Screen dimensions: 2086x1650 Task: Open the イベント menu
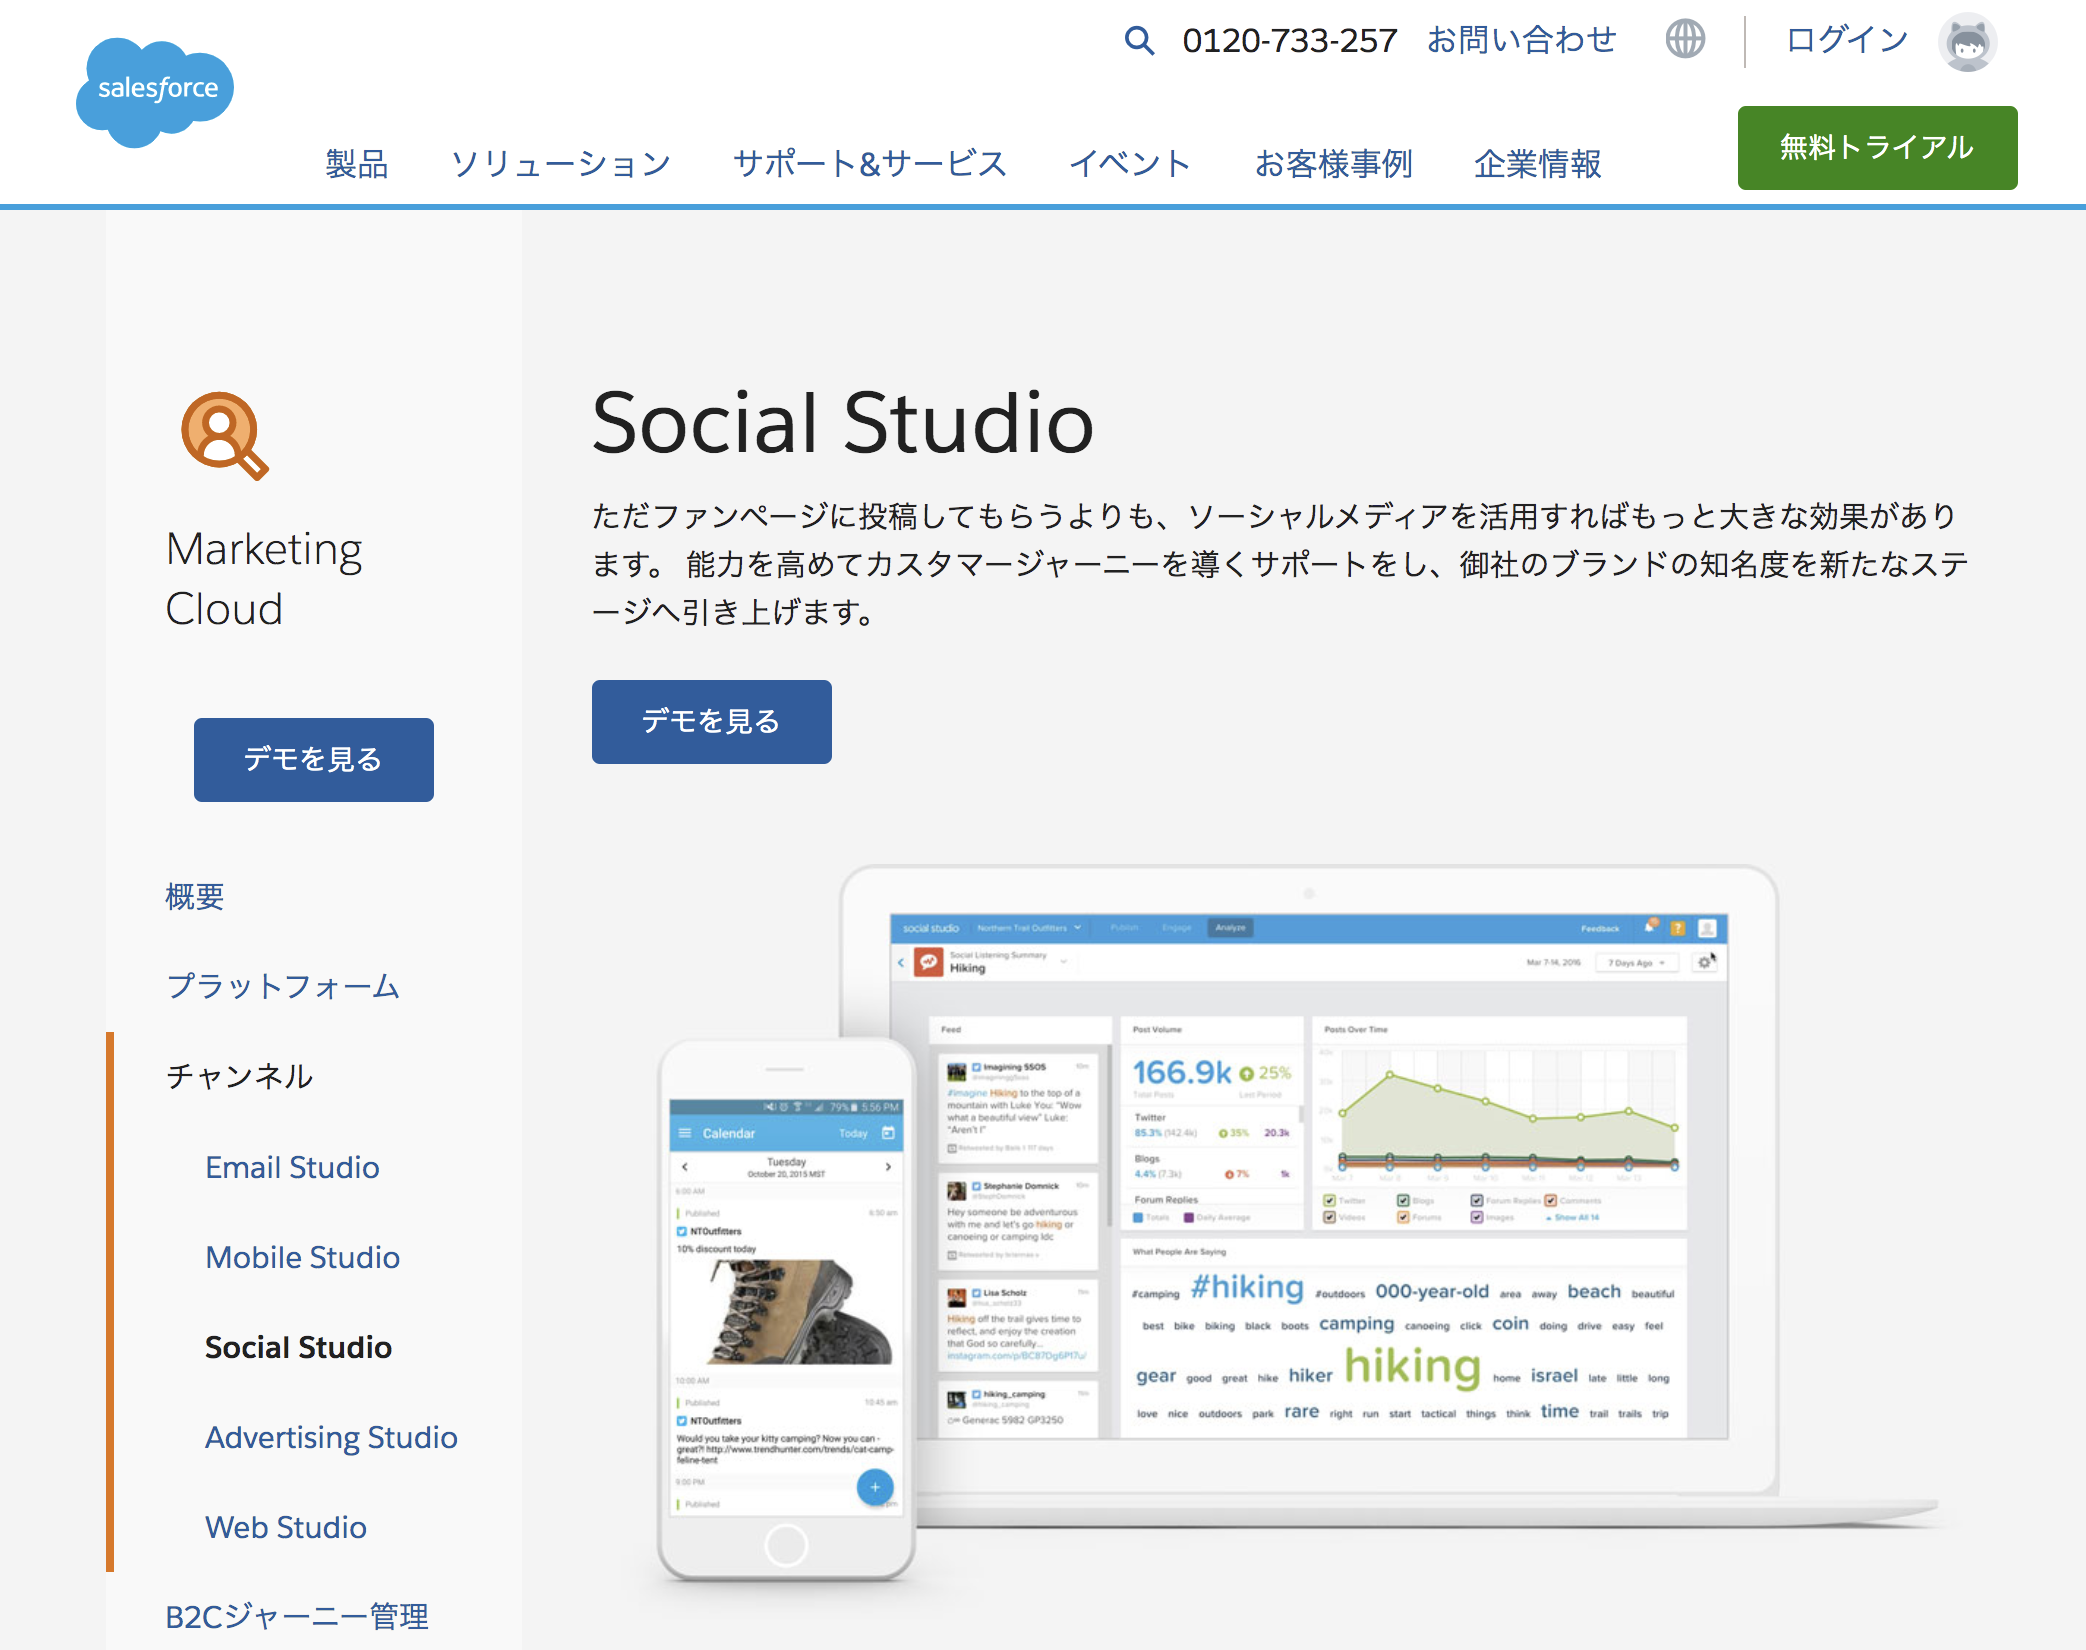pyautogui.click(x=1130, y=163)
